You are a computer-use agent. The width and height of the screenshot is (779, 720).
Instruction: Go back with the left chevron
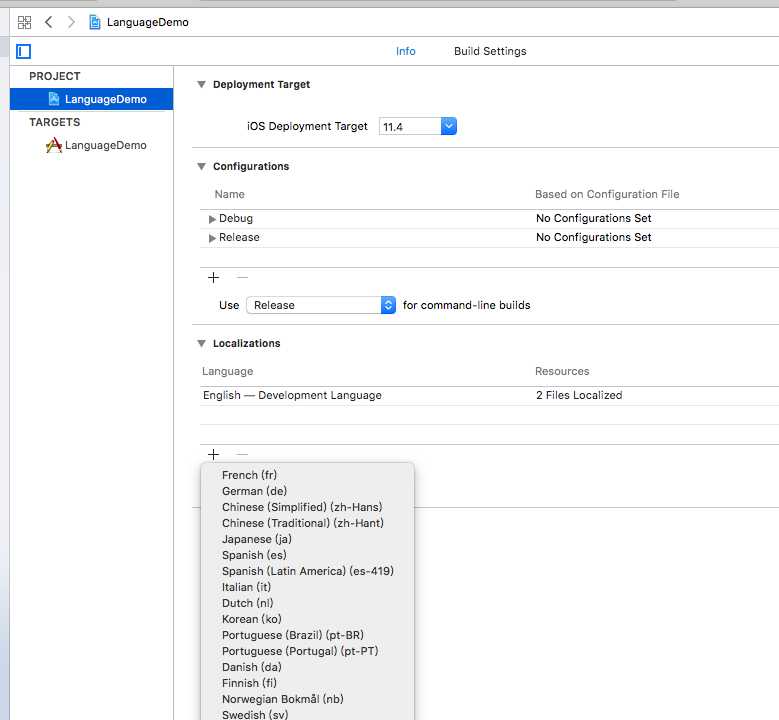49,22
